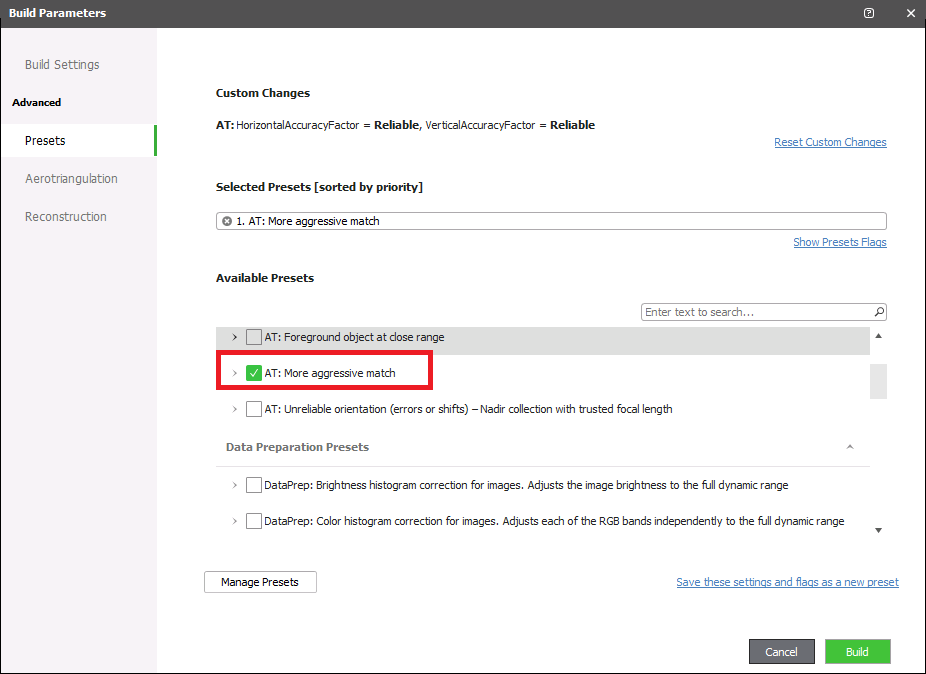Uncheck 'AT: More aggressive match' preset

point(254,373)
